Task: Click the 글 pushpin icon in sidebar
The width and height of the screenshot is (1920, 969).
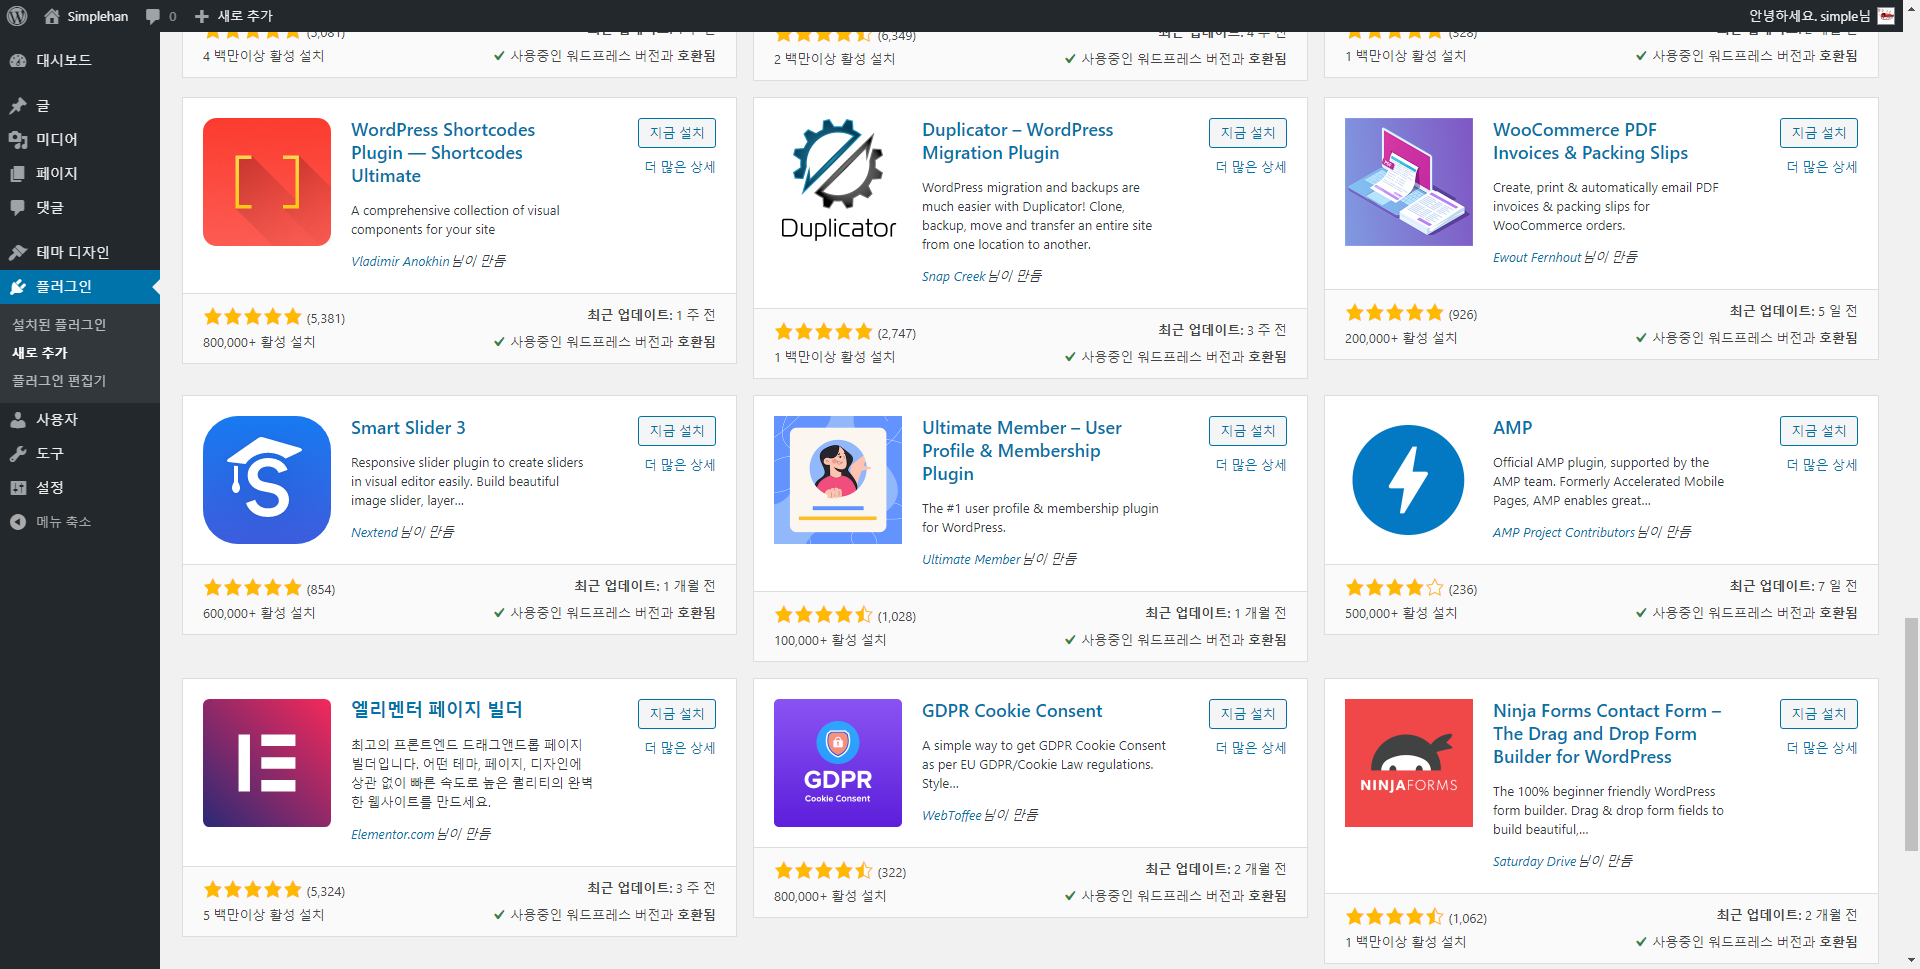Action: pos(18,105)
